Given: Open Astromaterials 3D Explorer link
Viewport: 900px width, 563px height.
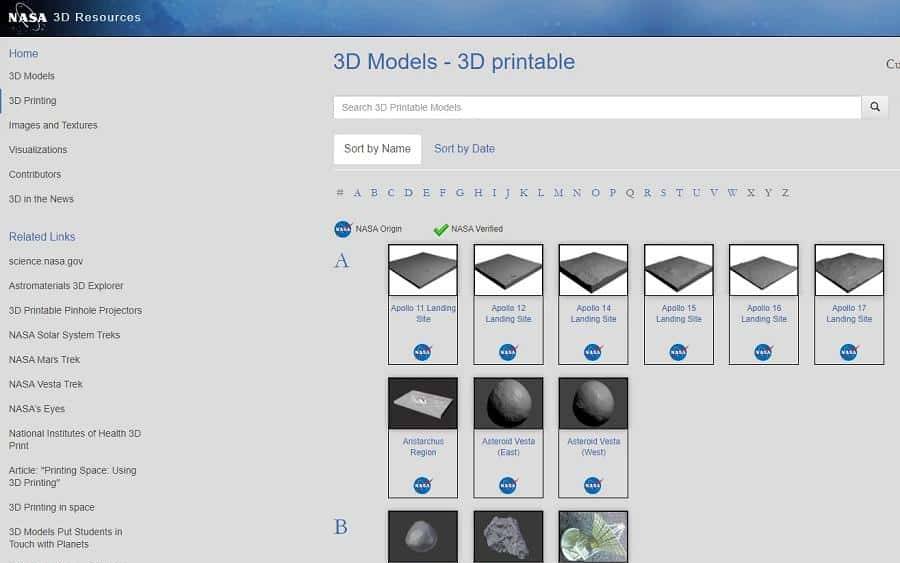Looking at the screenshot, I should (66, 286).
